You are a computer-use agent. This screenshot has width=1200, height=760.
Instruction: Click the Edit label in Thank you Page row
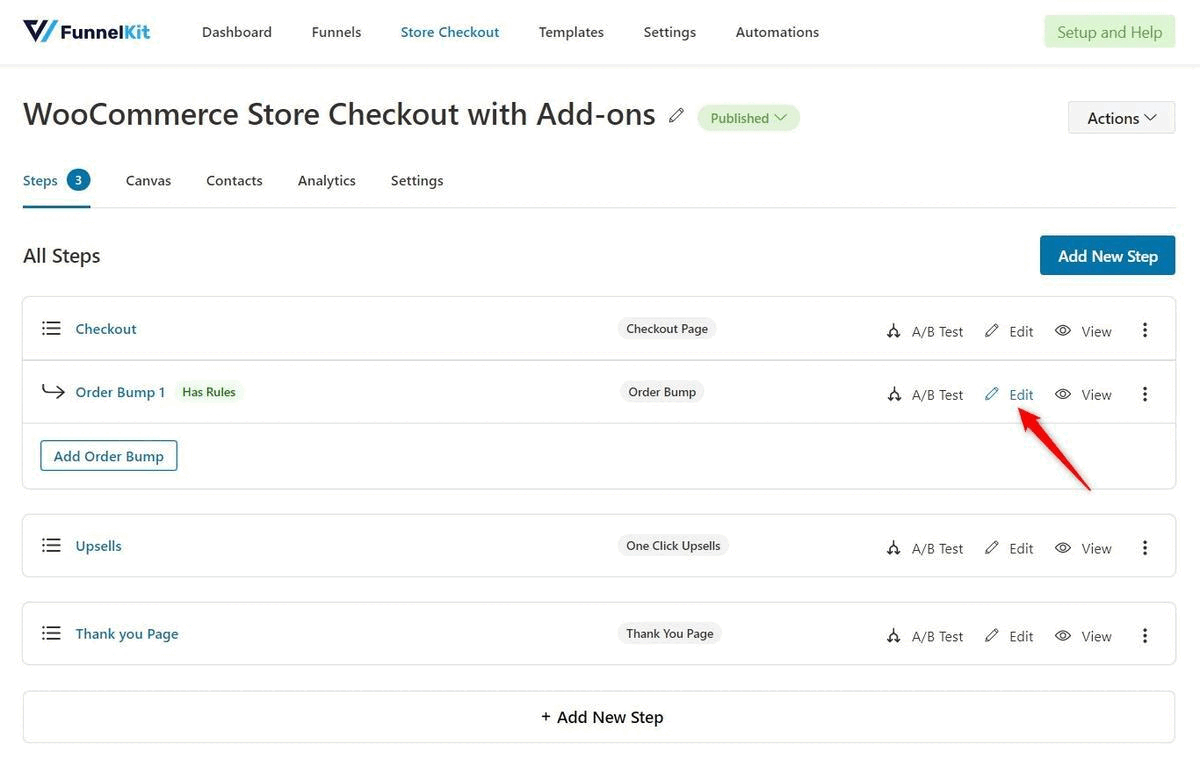(1021, 637)
